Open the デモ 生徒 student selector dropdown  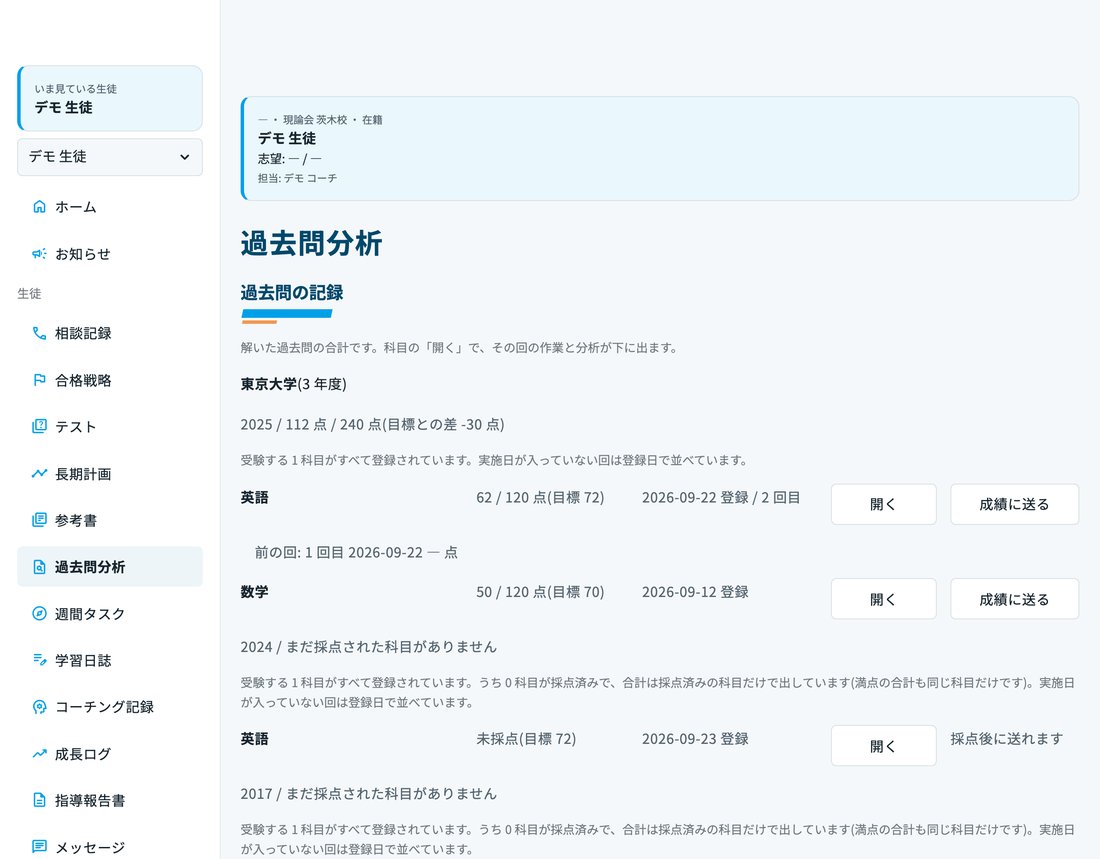(110, 157)
